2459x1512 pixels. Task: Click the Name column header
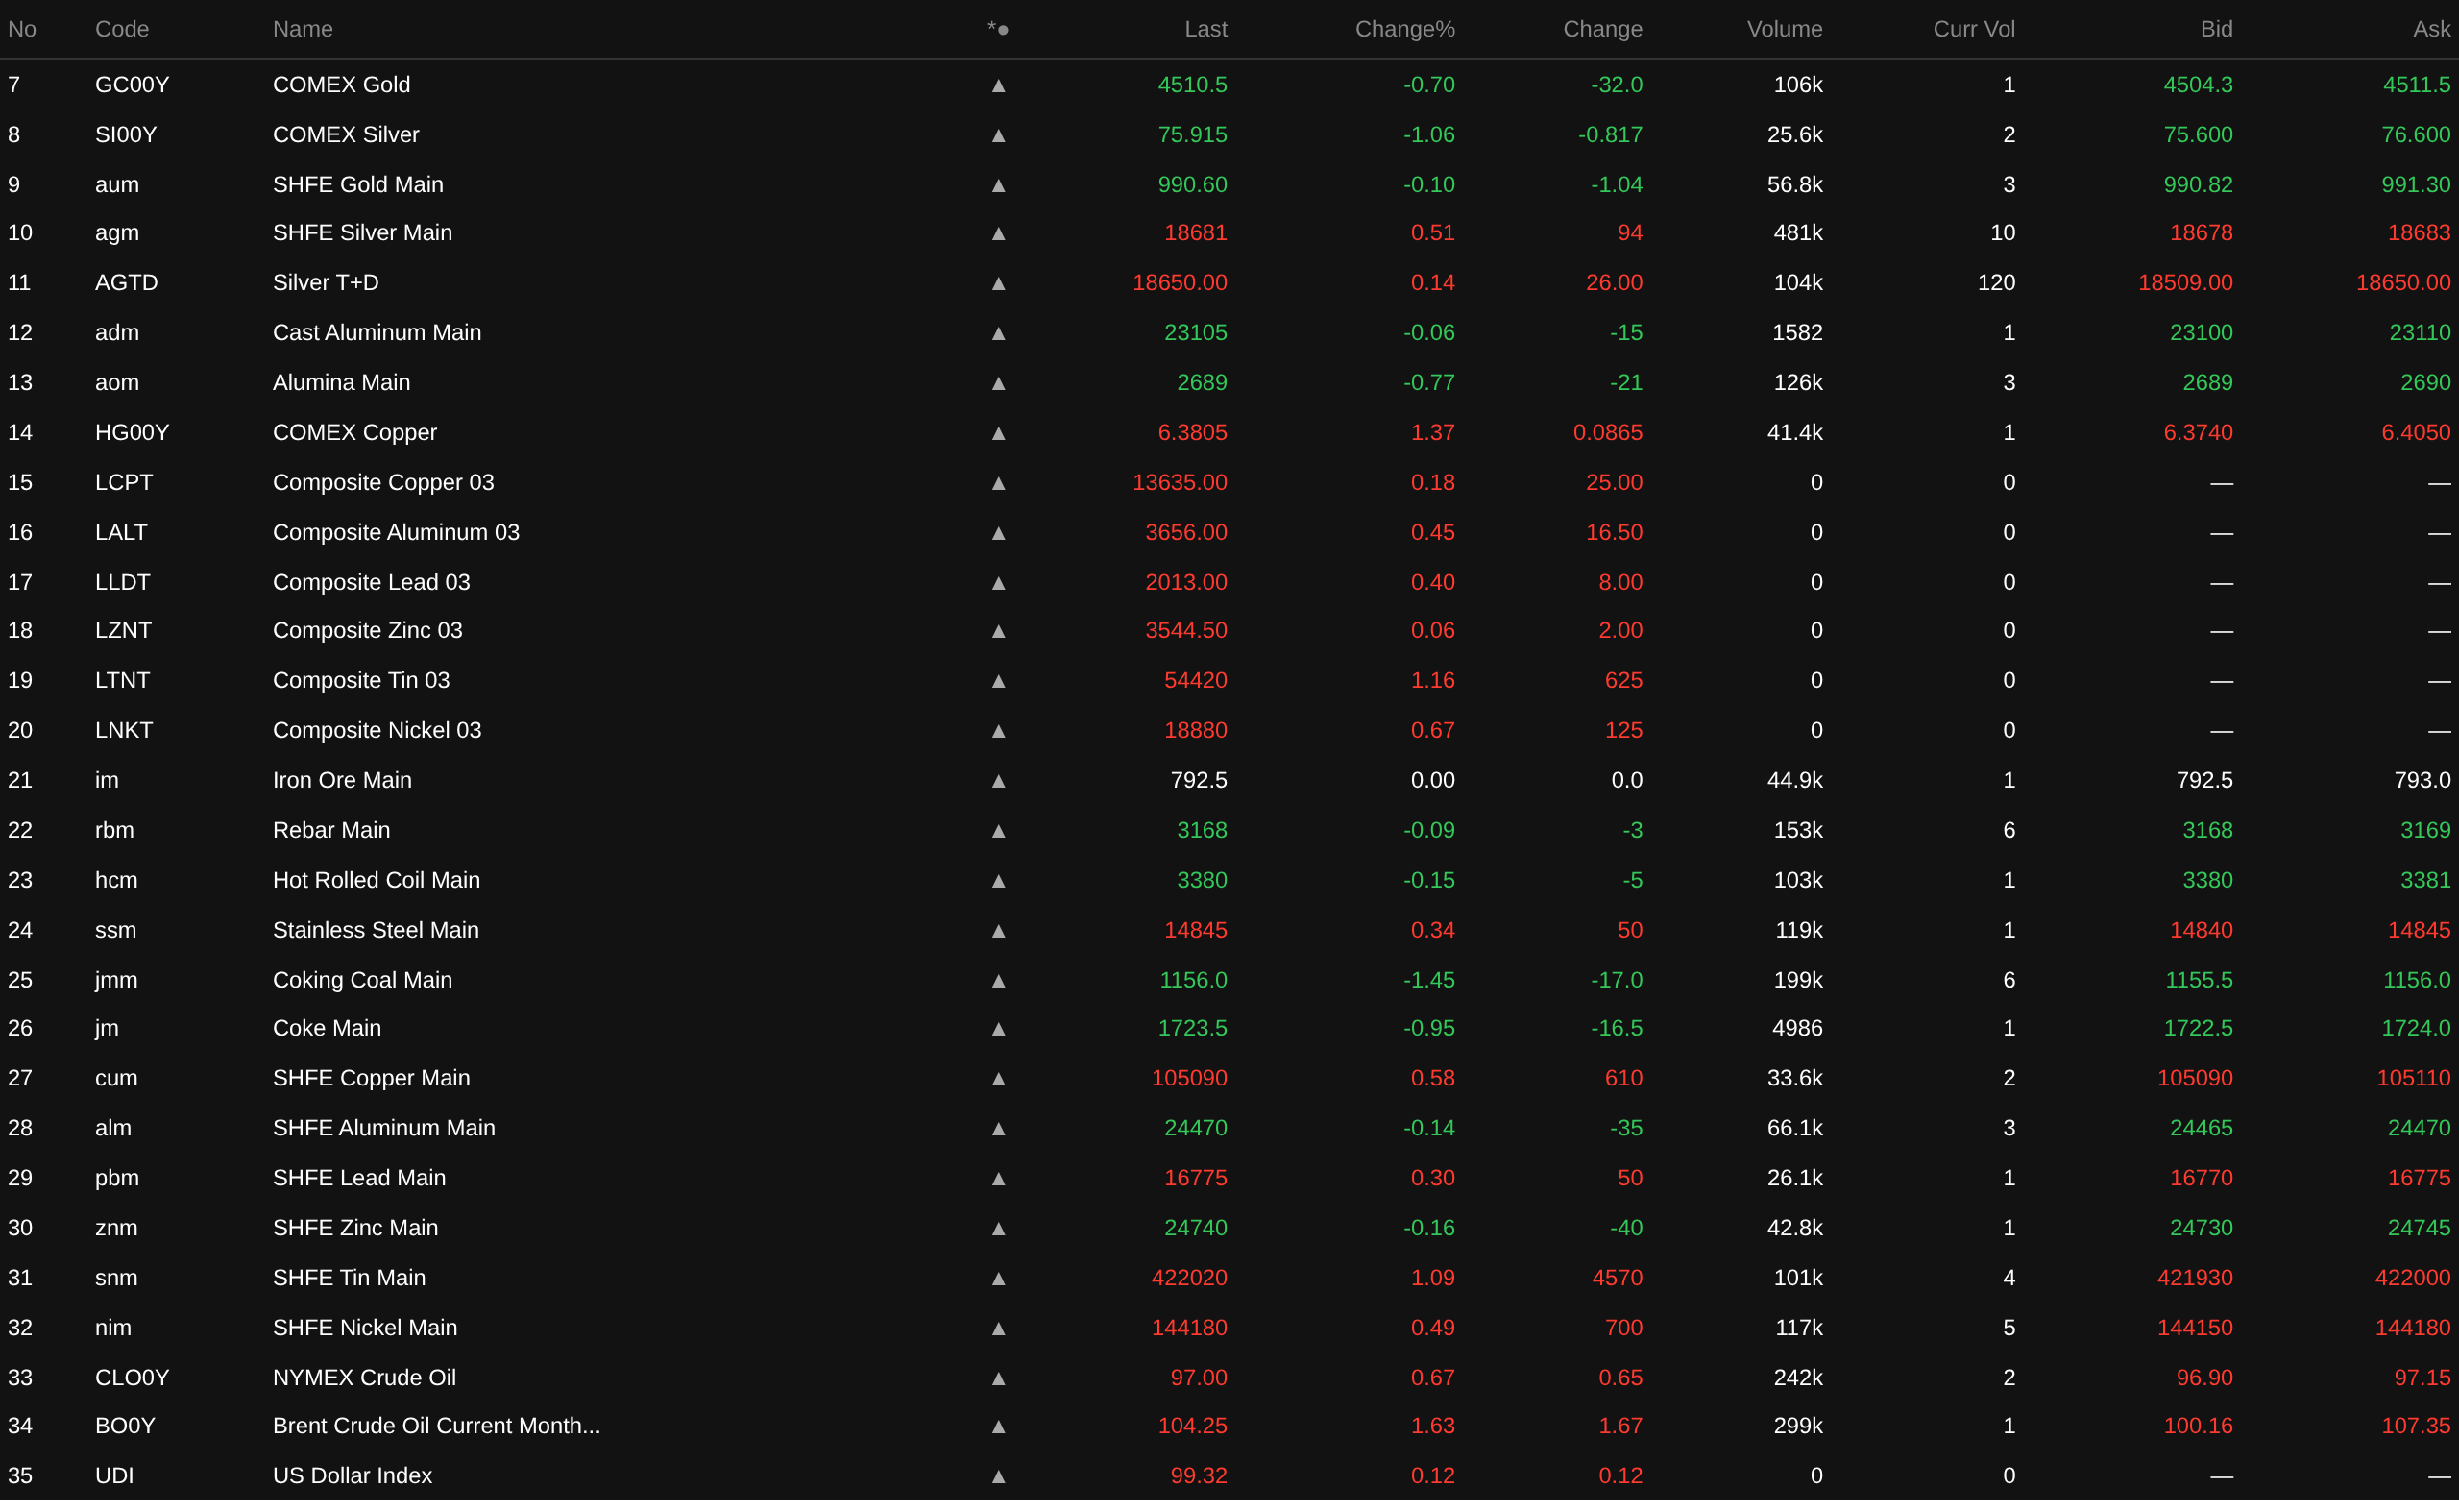(x=303, y=29)
